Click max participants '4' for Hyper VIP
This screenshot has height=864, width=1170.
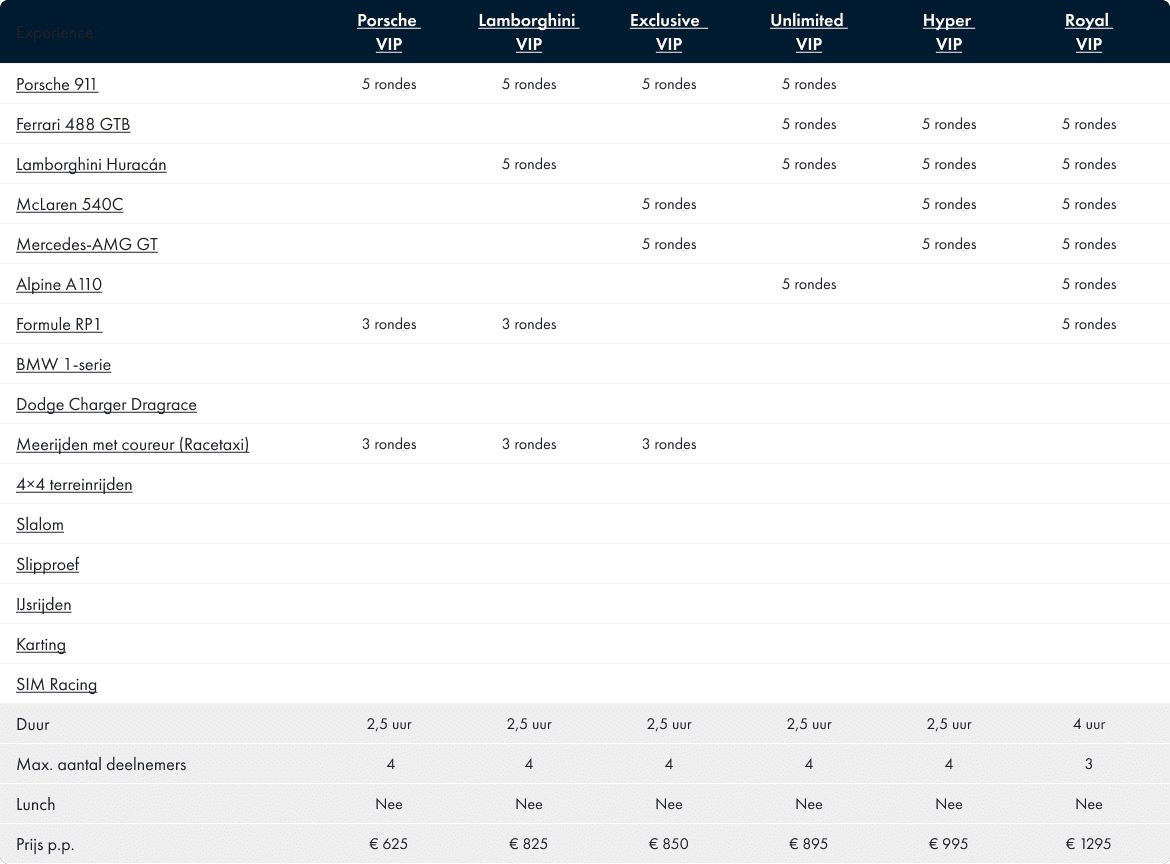coord(948,764)
